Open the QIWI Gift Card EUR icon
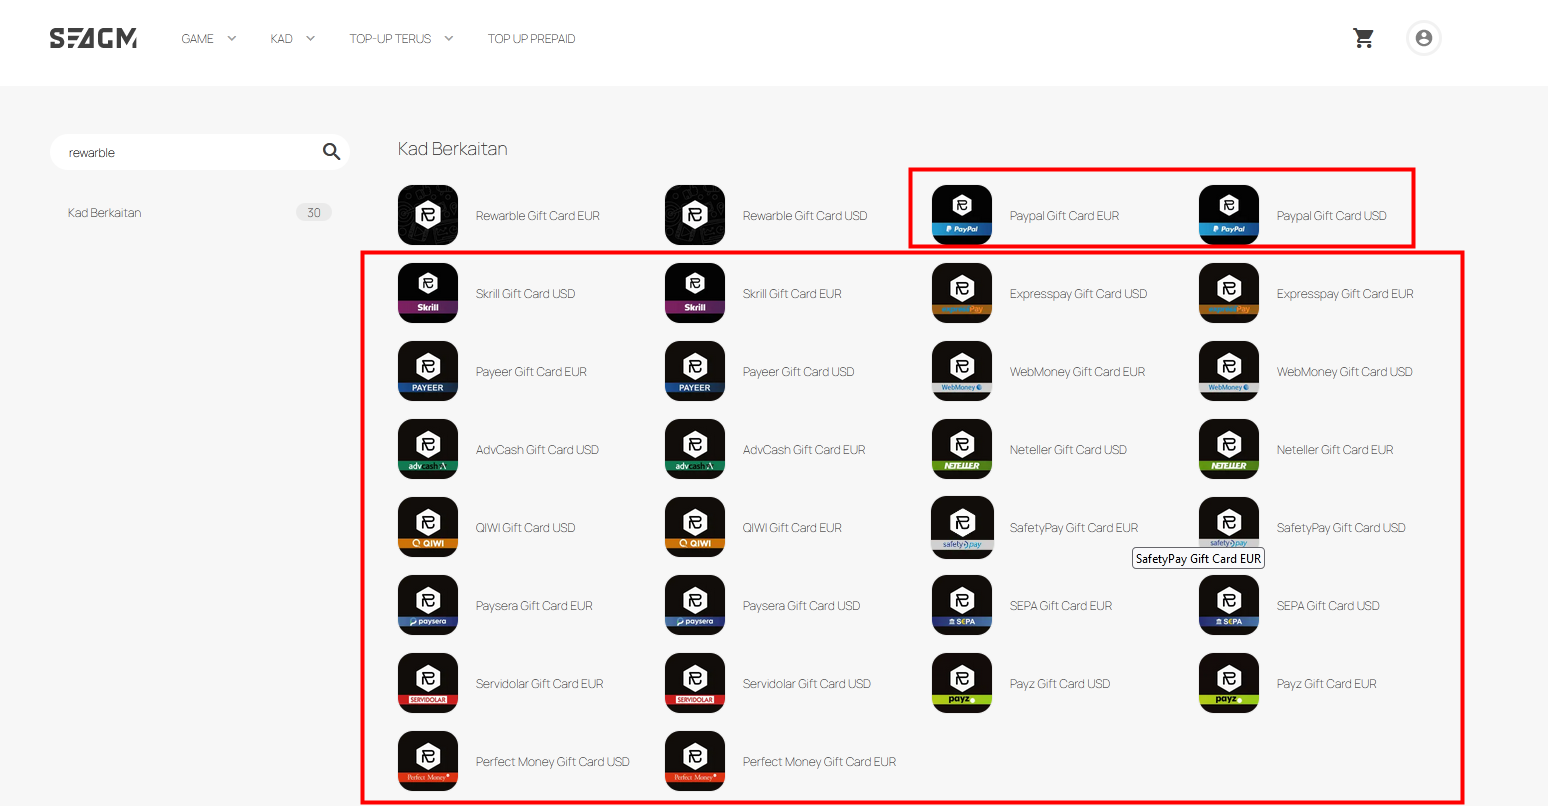This screenshot has width=1548, height=806. click(x=695, y=527)
